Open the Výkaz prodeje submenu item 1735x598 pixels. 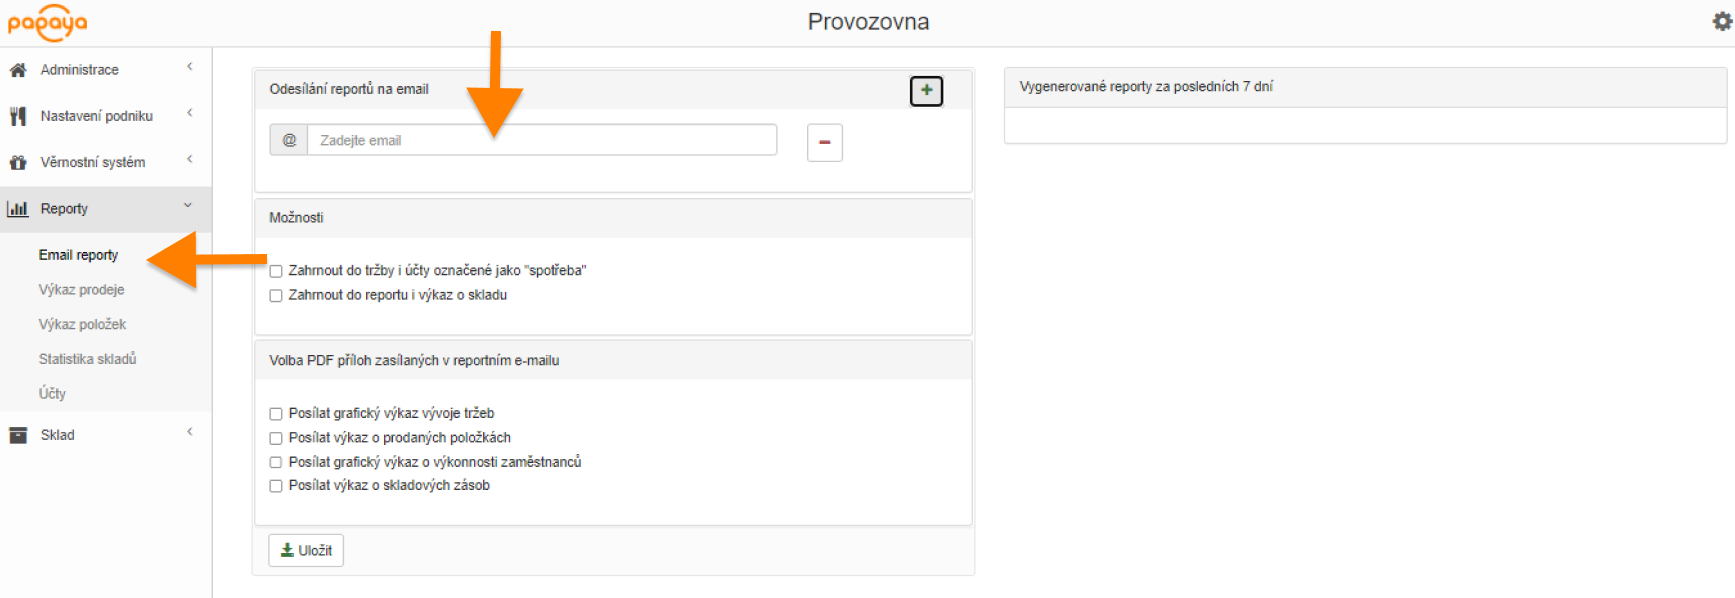81,290
